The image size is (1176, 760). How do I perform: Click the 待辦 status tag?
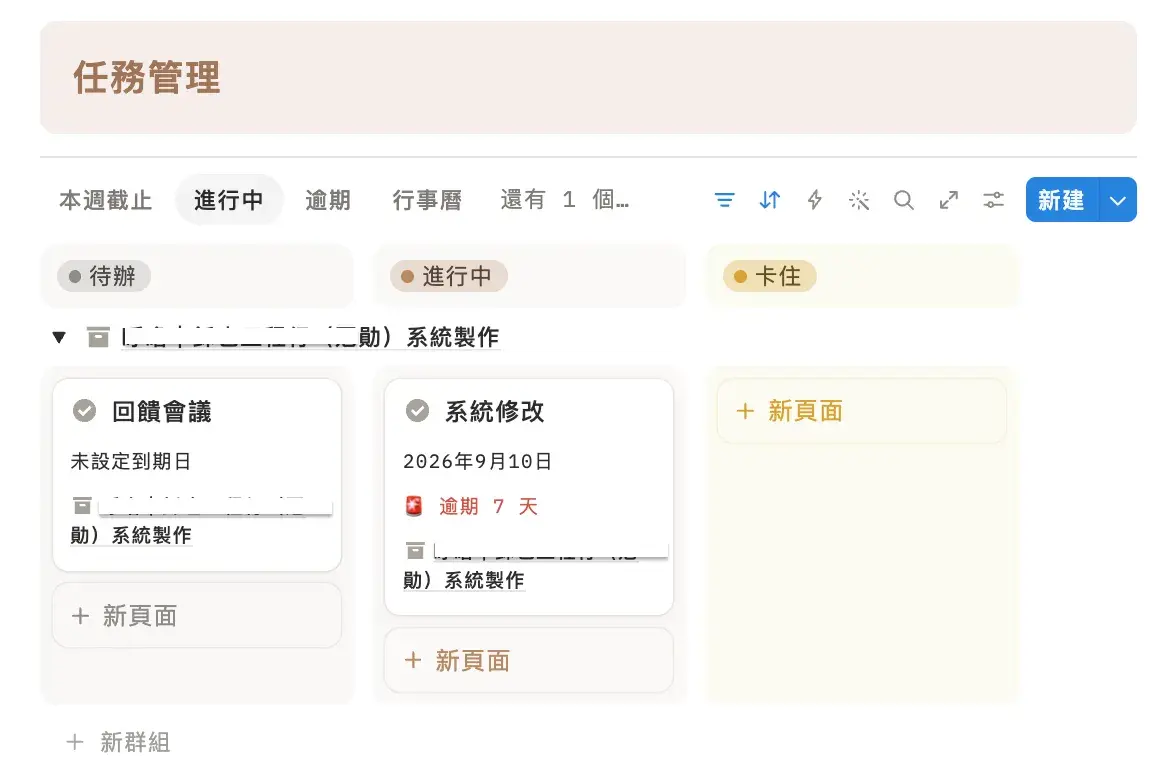pyautogui.click(x=104, y=276)
